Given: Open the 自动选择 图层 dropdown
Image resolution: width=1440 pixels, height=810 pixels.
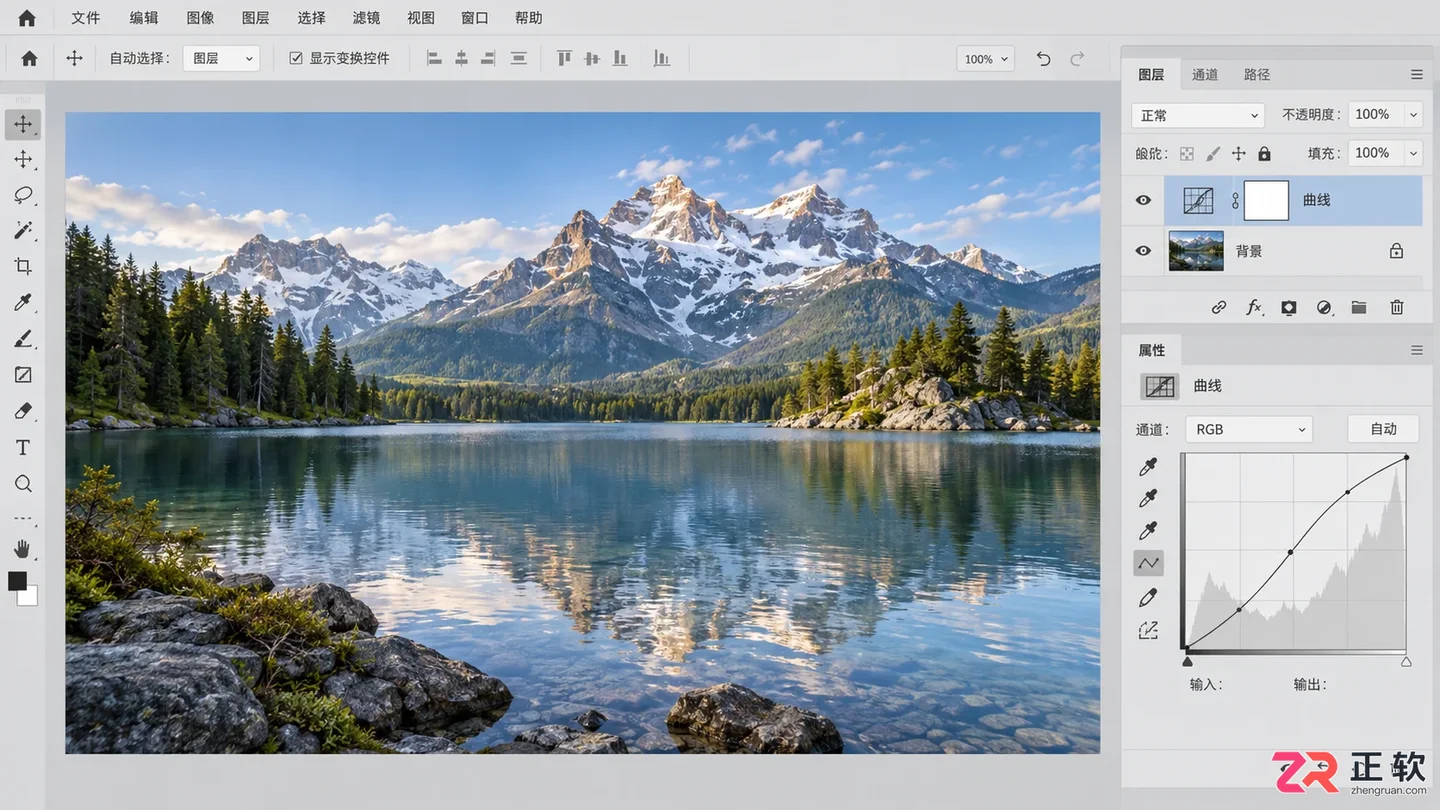Looking at the screenshot, I should pyautogui.click(x=221, y=59).
